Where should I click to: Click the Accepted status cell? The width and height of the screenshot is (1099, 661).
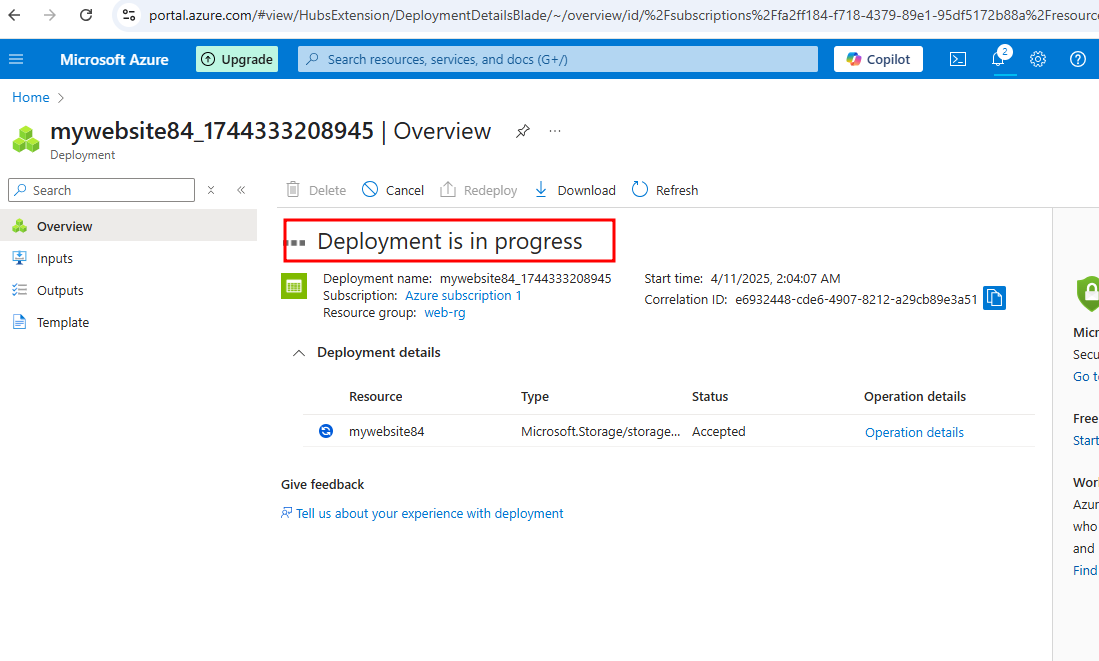(x=718, y=432)
